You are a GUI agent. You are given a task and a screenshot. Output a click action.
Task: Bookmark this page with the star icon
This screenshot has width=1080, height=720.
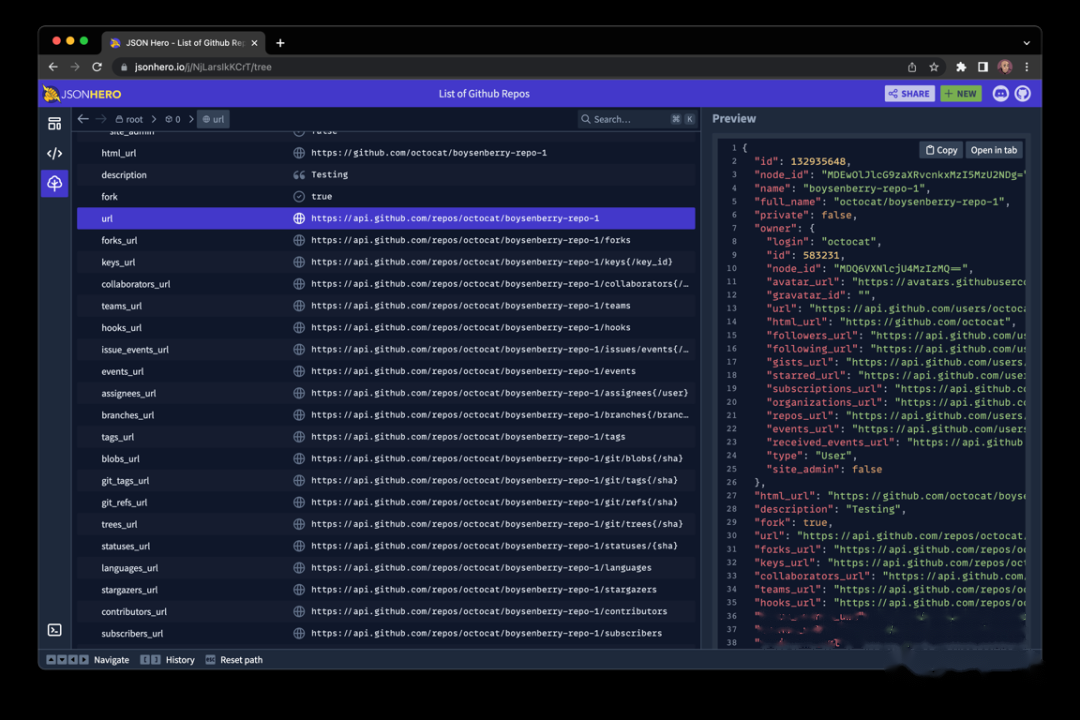click(x=934, y=67)
